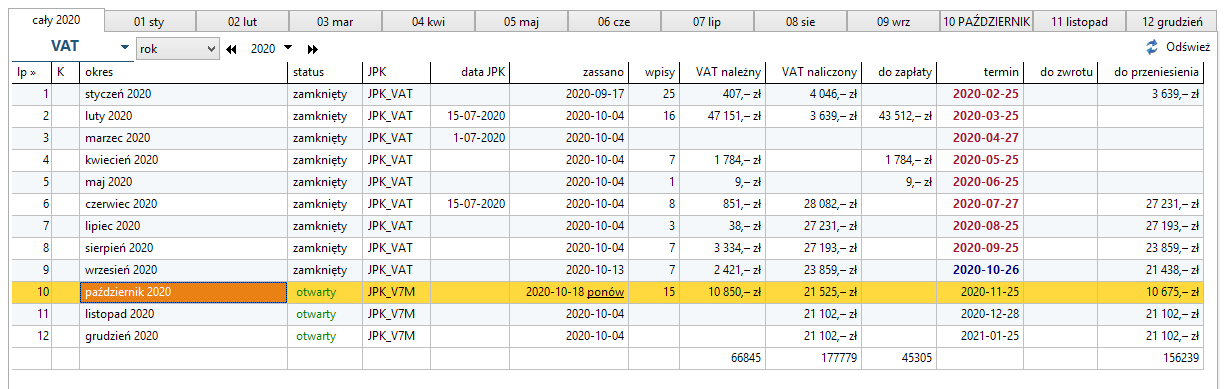
Task: Click the 'ponów' link in October row
Action: click(x=606, y=292)
